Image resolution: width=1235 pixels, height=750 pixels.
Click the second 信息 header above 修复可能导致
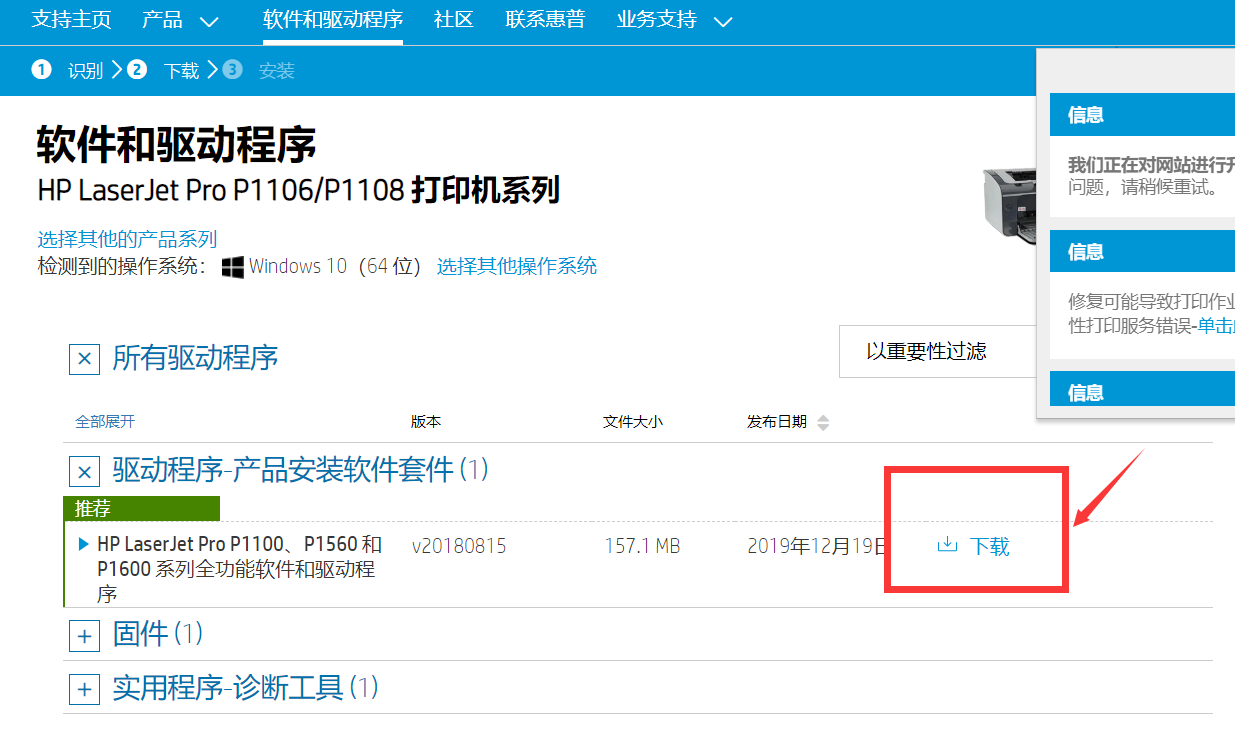coord(1142,252)
